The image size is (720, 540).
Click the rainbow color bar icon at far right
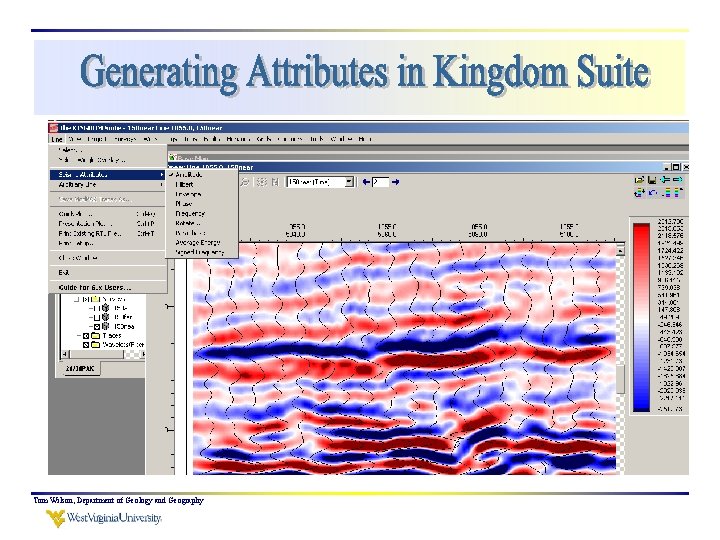(x=678, y=193)
